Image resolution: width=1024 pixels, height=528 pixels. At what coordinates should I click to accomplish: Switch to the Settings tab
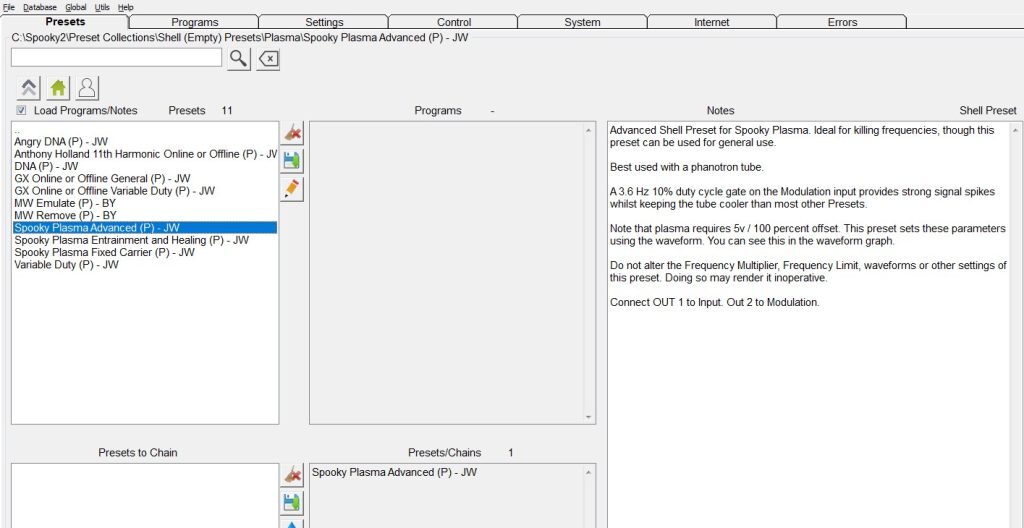click(324, 22)
